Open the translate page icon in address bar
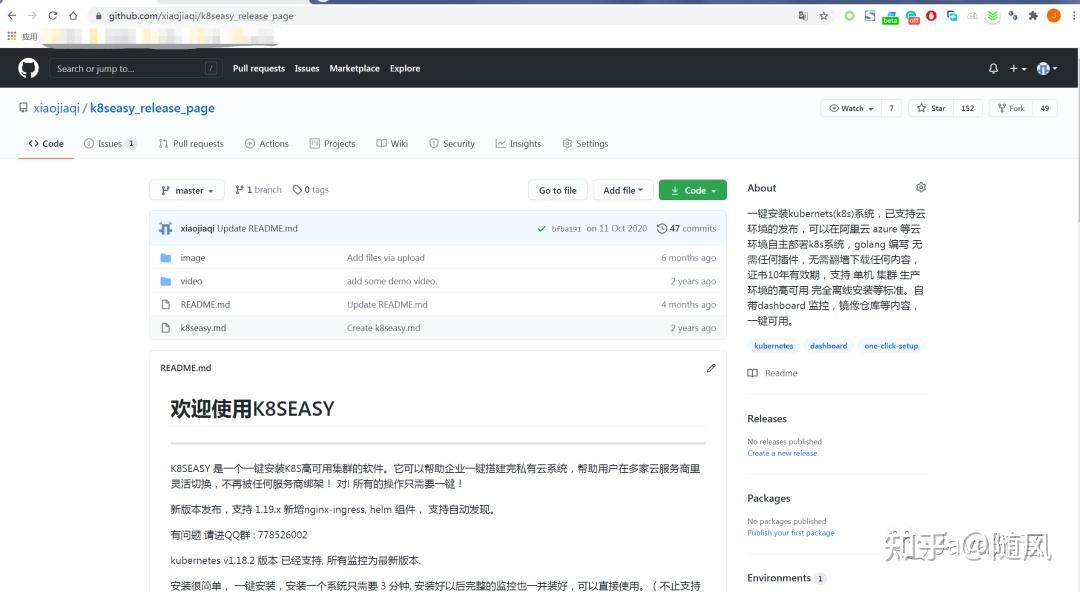 (x=803, y=15)
